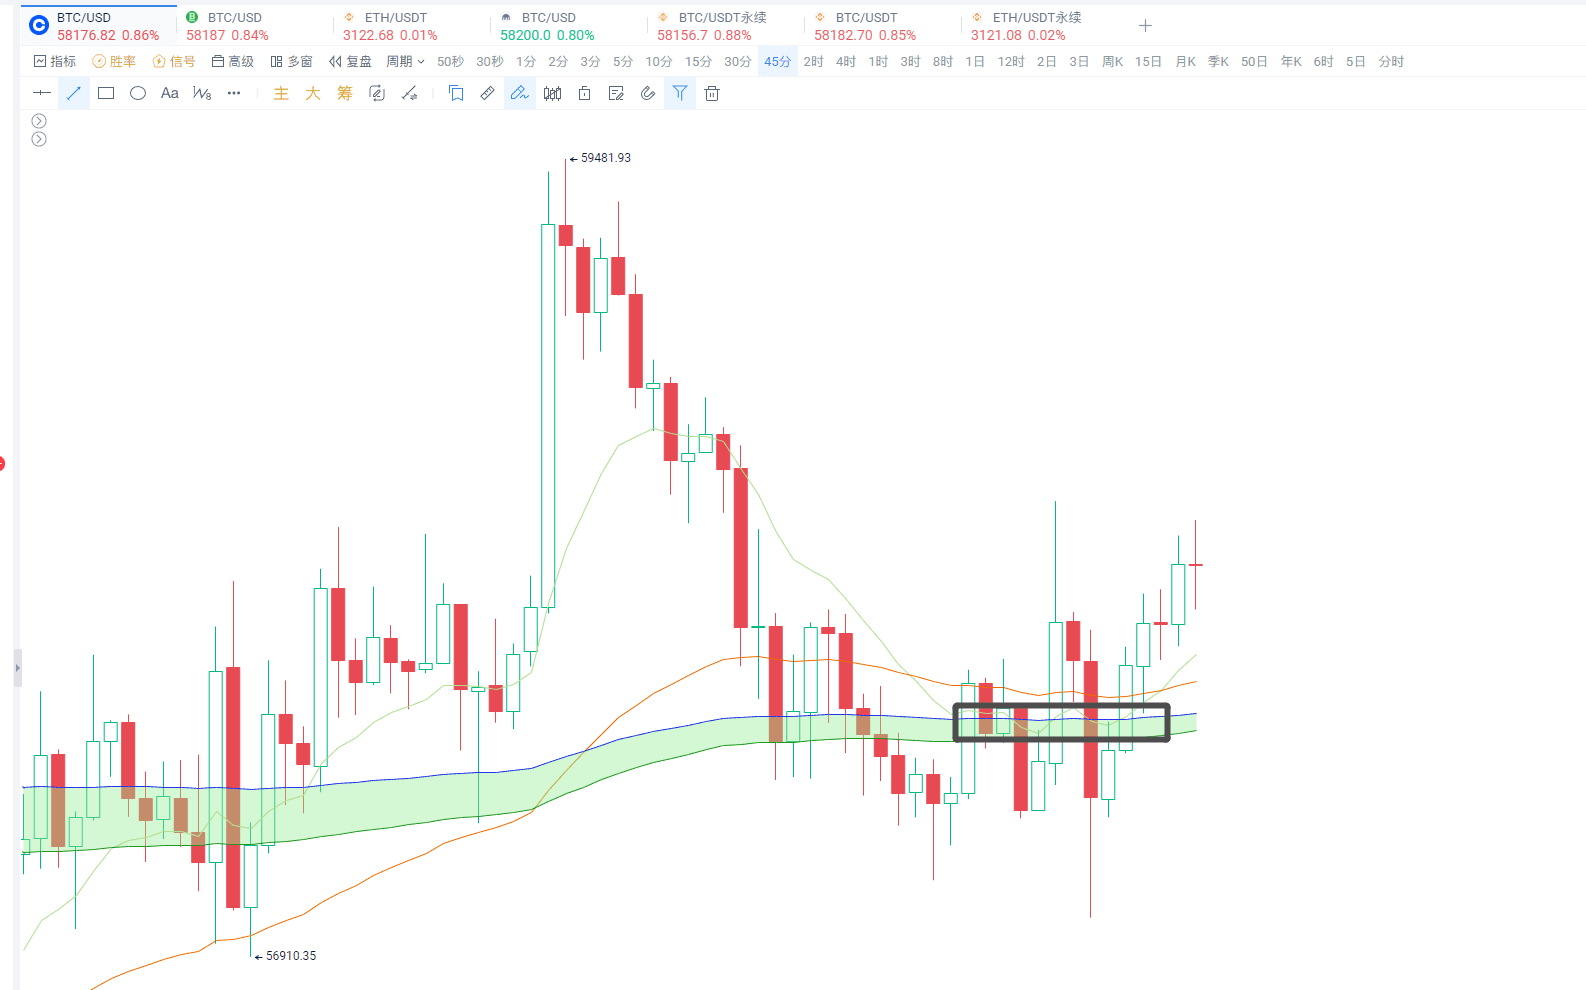Switch to the 50日 timeframe
The height and width of the screenshot is (990, 1586).
click(x=1254, y=61)
